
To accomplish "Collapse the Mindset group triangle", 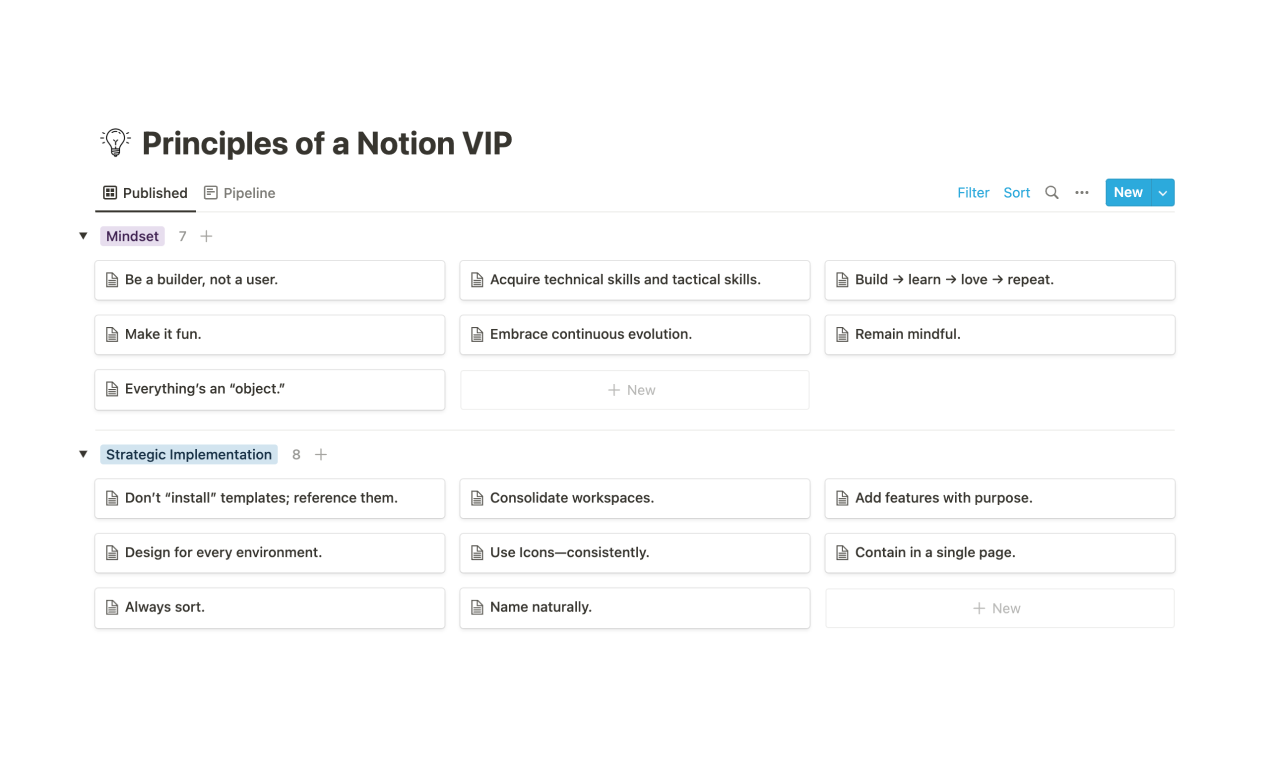I will [83, 237].
